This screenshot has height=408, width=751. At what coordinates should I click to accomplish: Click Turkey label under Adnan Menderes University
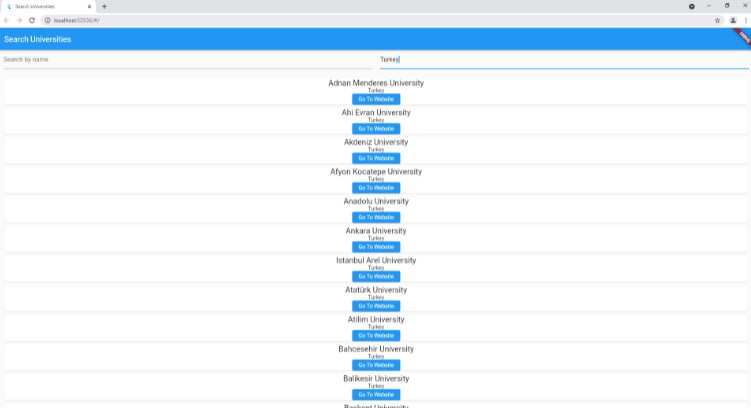[x=376, y=90]
